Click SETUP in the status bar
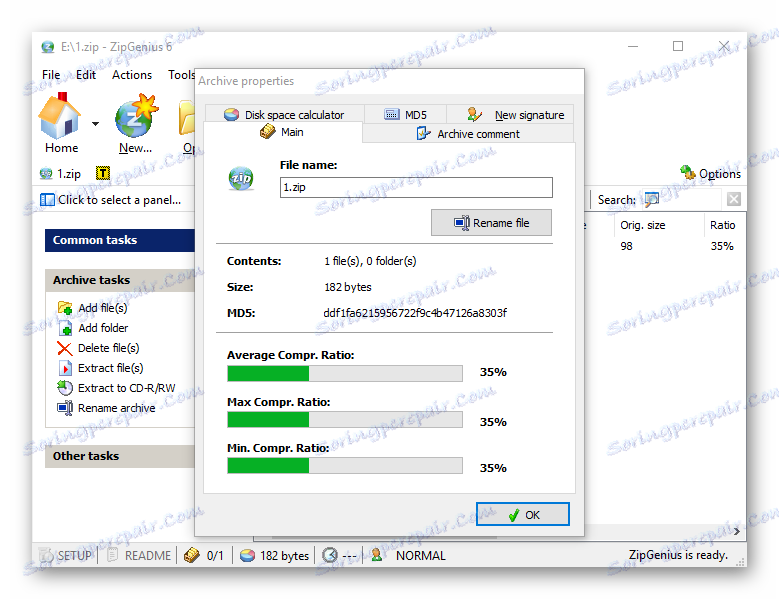The width and height of the screenshot is (779, 599). click(67, 555)
